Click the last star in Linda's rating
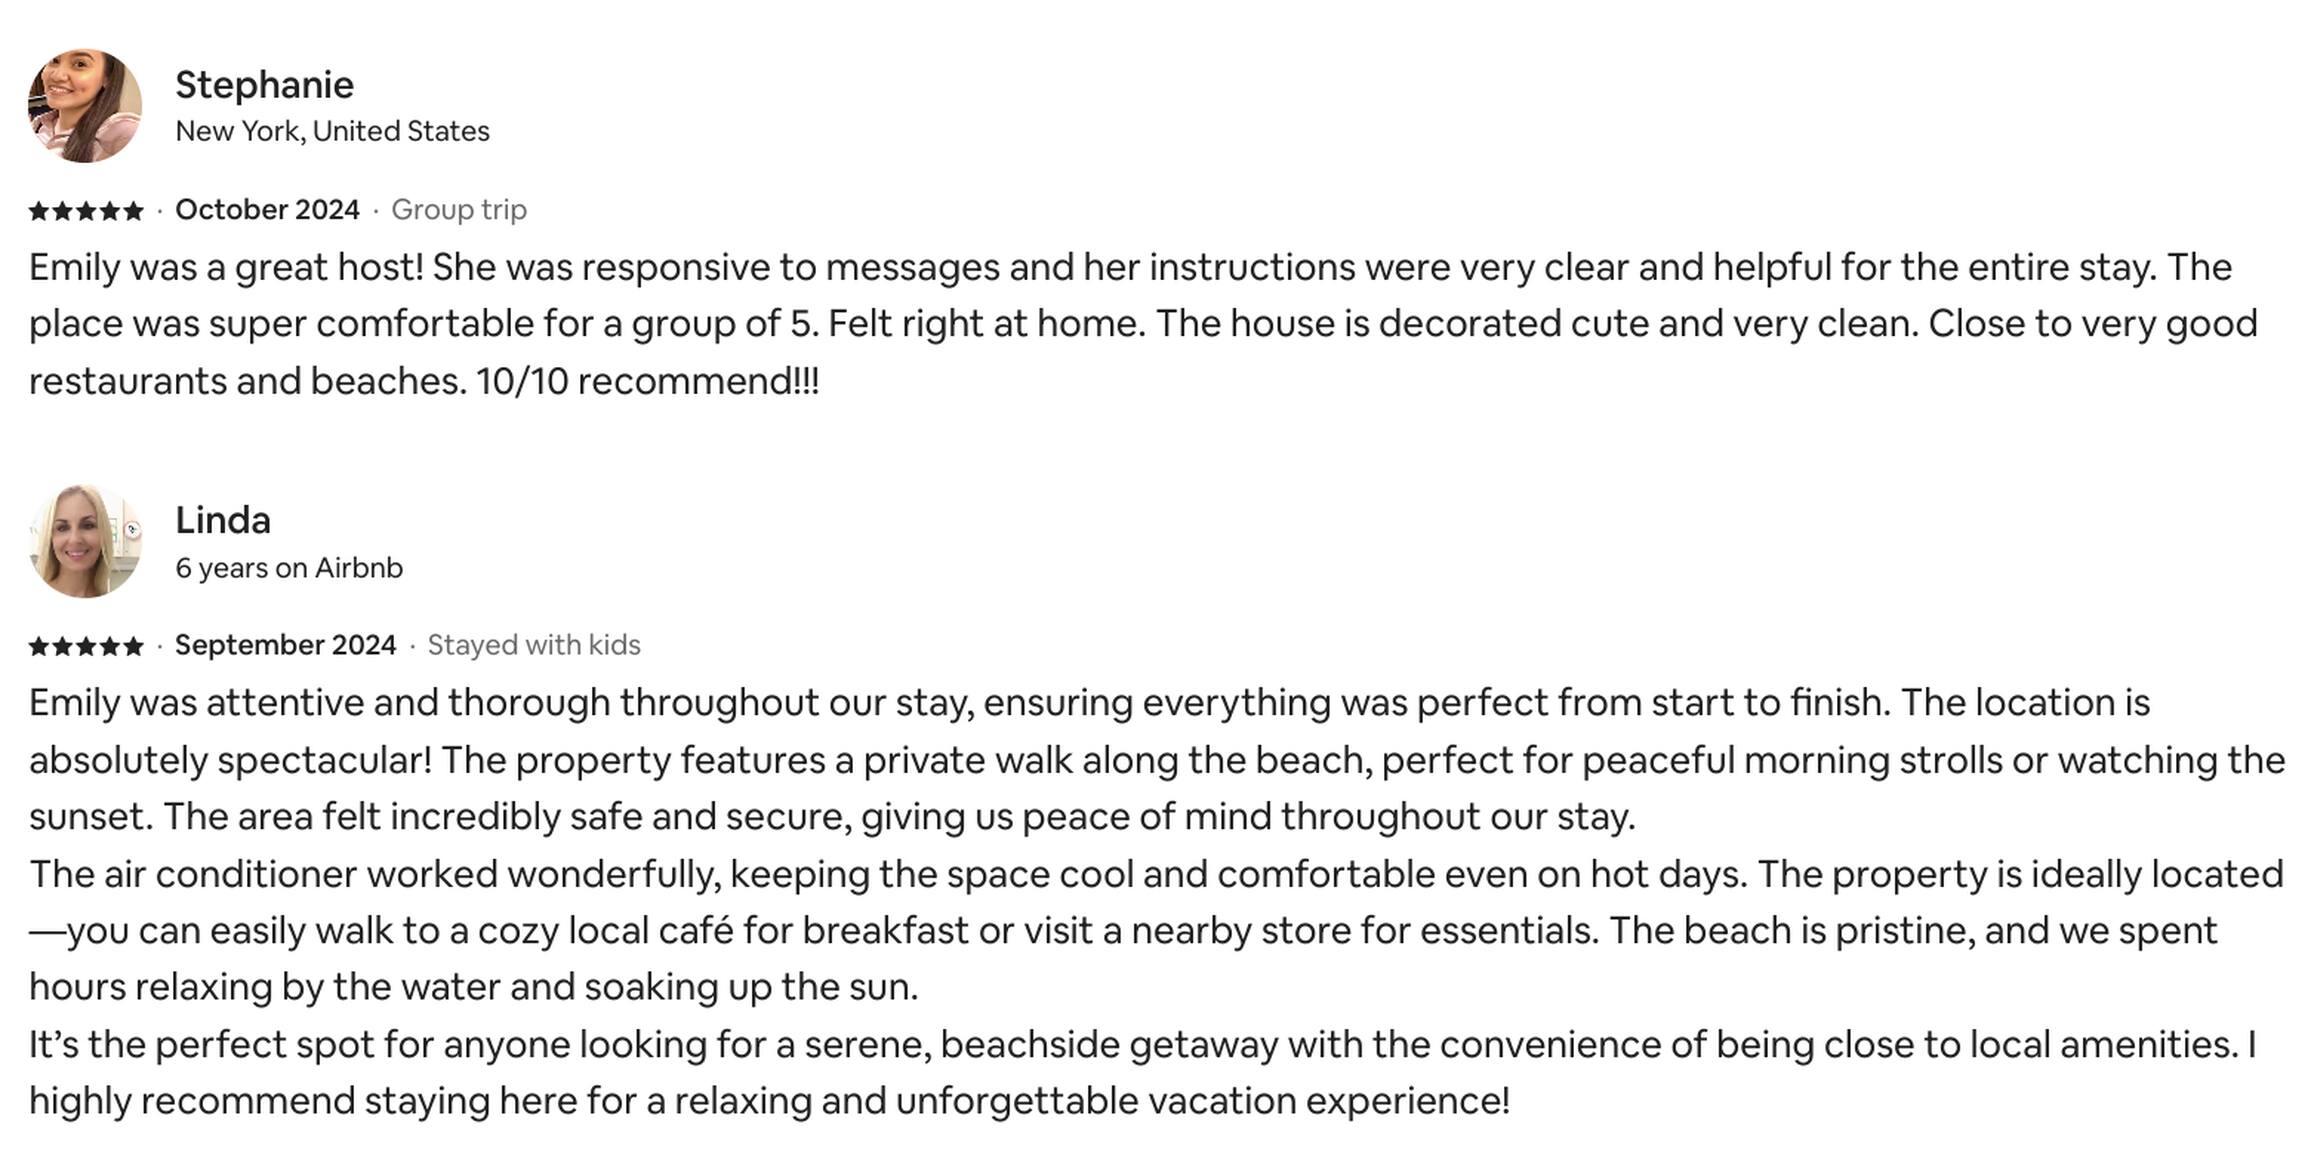 (x=133, y=646)
